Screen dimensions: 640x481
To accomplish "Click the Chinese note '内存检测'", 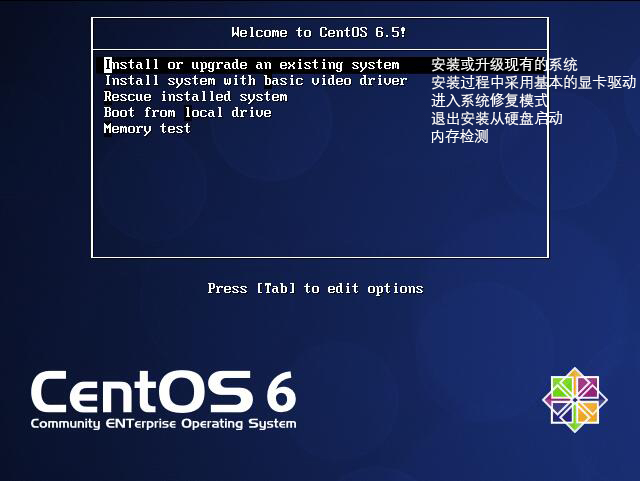I will pos(460,136).
